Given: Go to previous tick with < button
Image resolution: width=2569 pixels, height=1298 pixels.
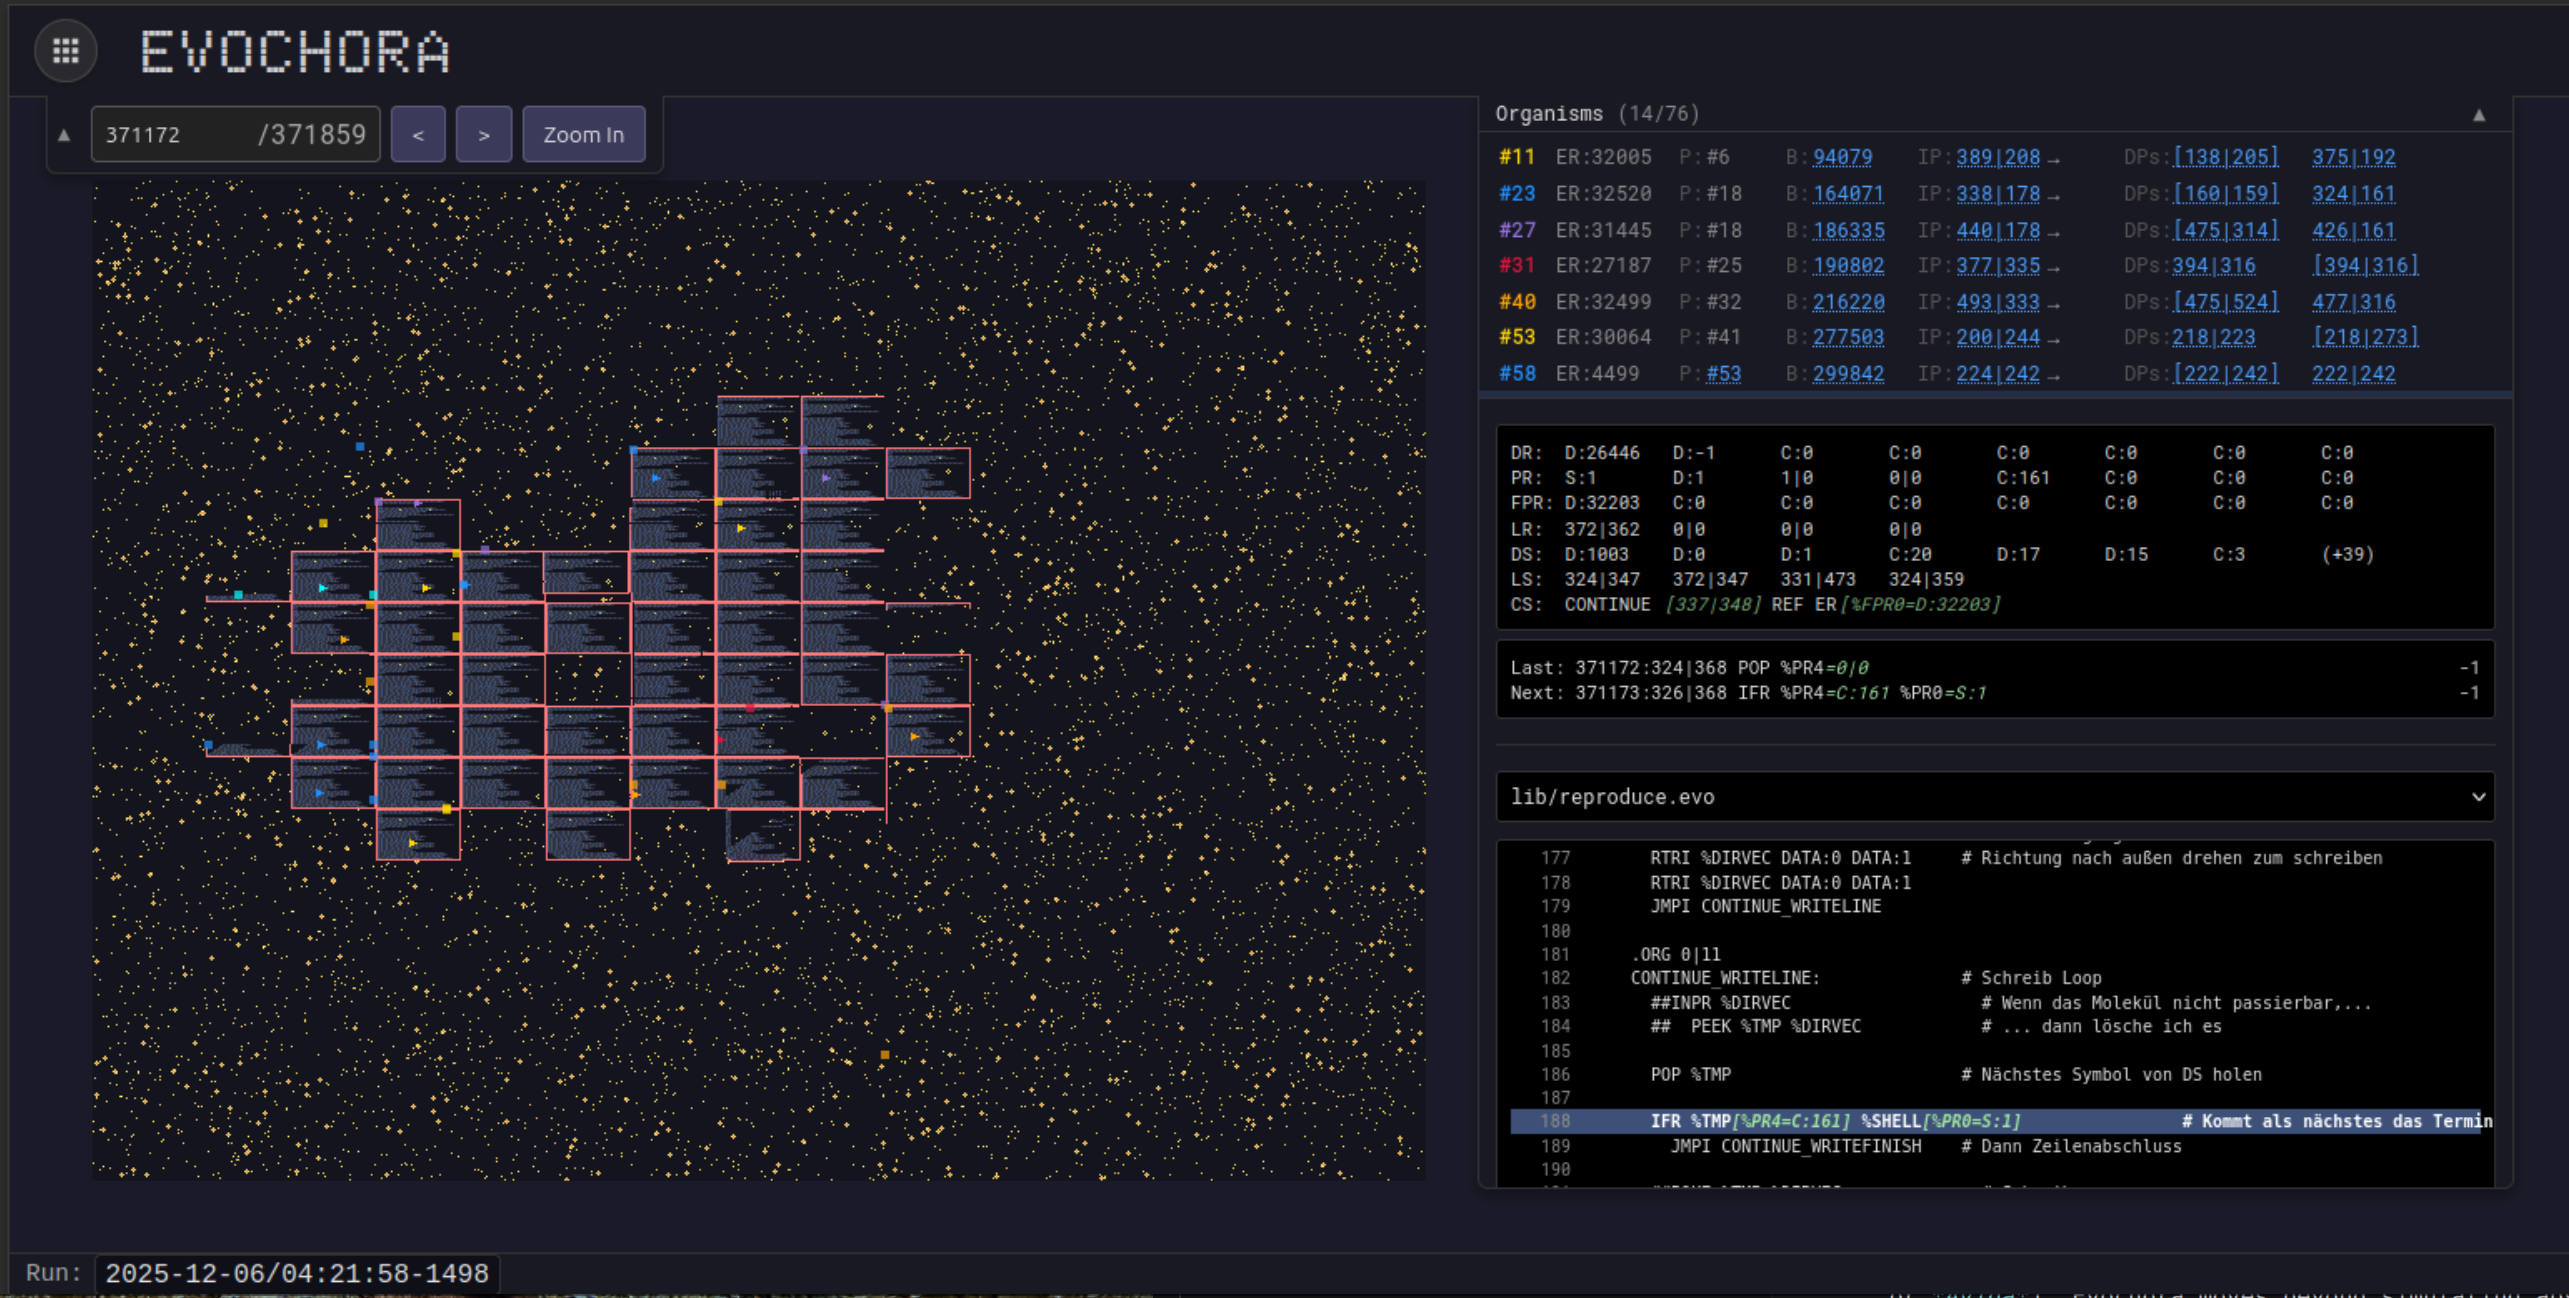Looking at the screenshot, I should (418, 135).
